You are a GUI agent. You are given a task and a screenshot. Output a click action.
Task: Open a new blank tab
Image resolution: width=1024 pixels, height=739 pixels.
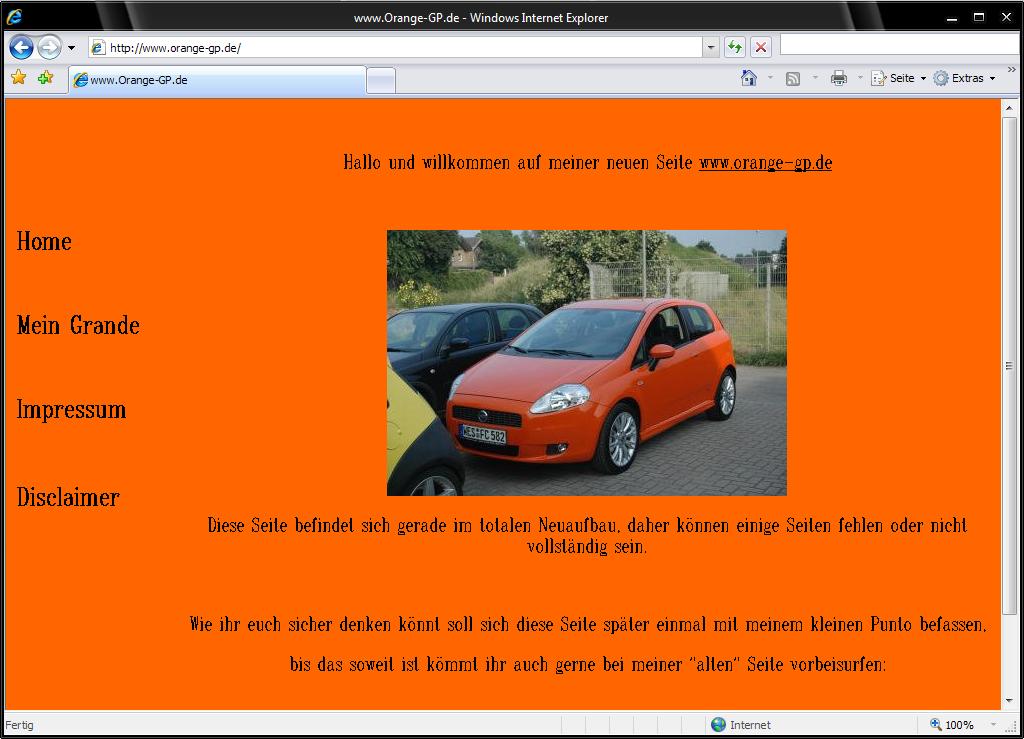(380, 80)
